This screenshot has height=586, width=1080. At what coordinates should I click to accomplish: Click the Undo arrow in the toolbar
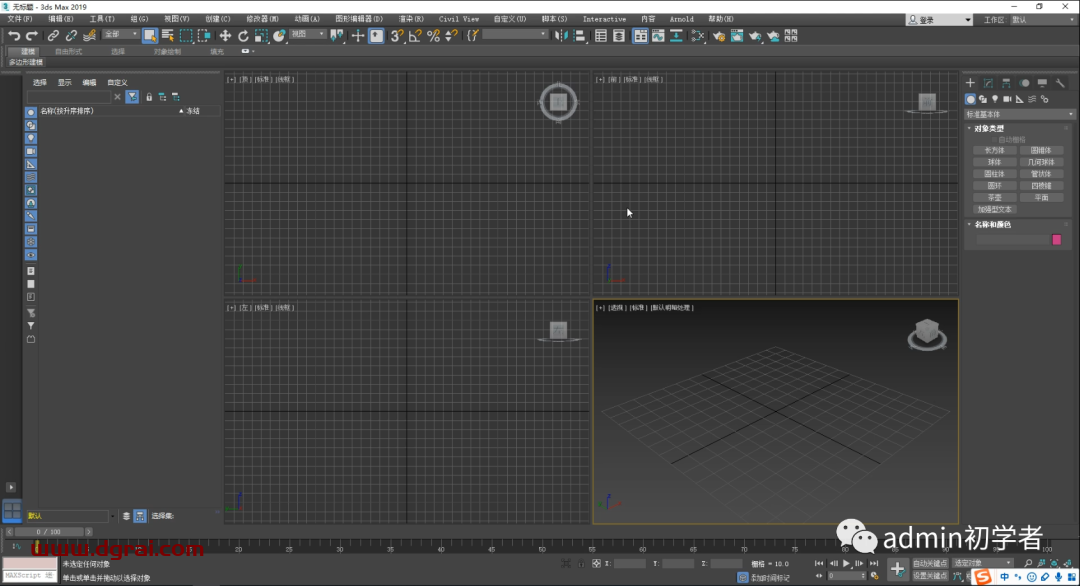(14, 36)
